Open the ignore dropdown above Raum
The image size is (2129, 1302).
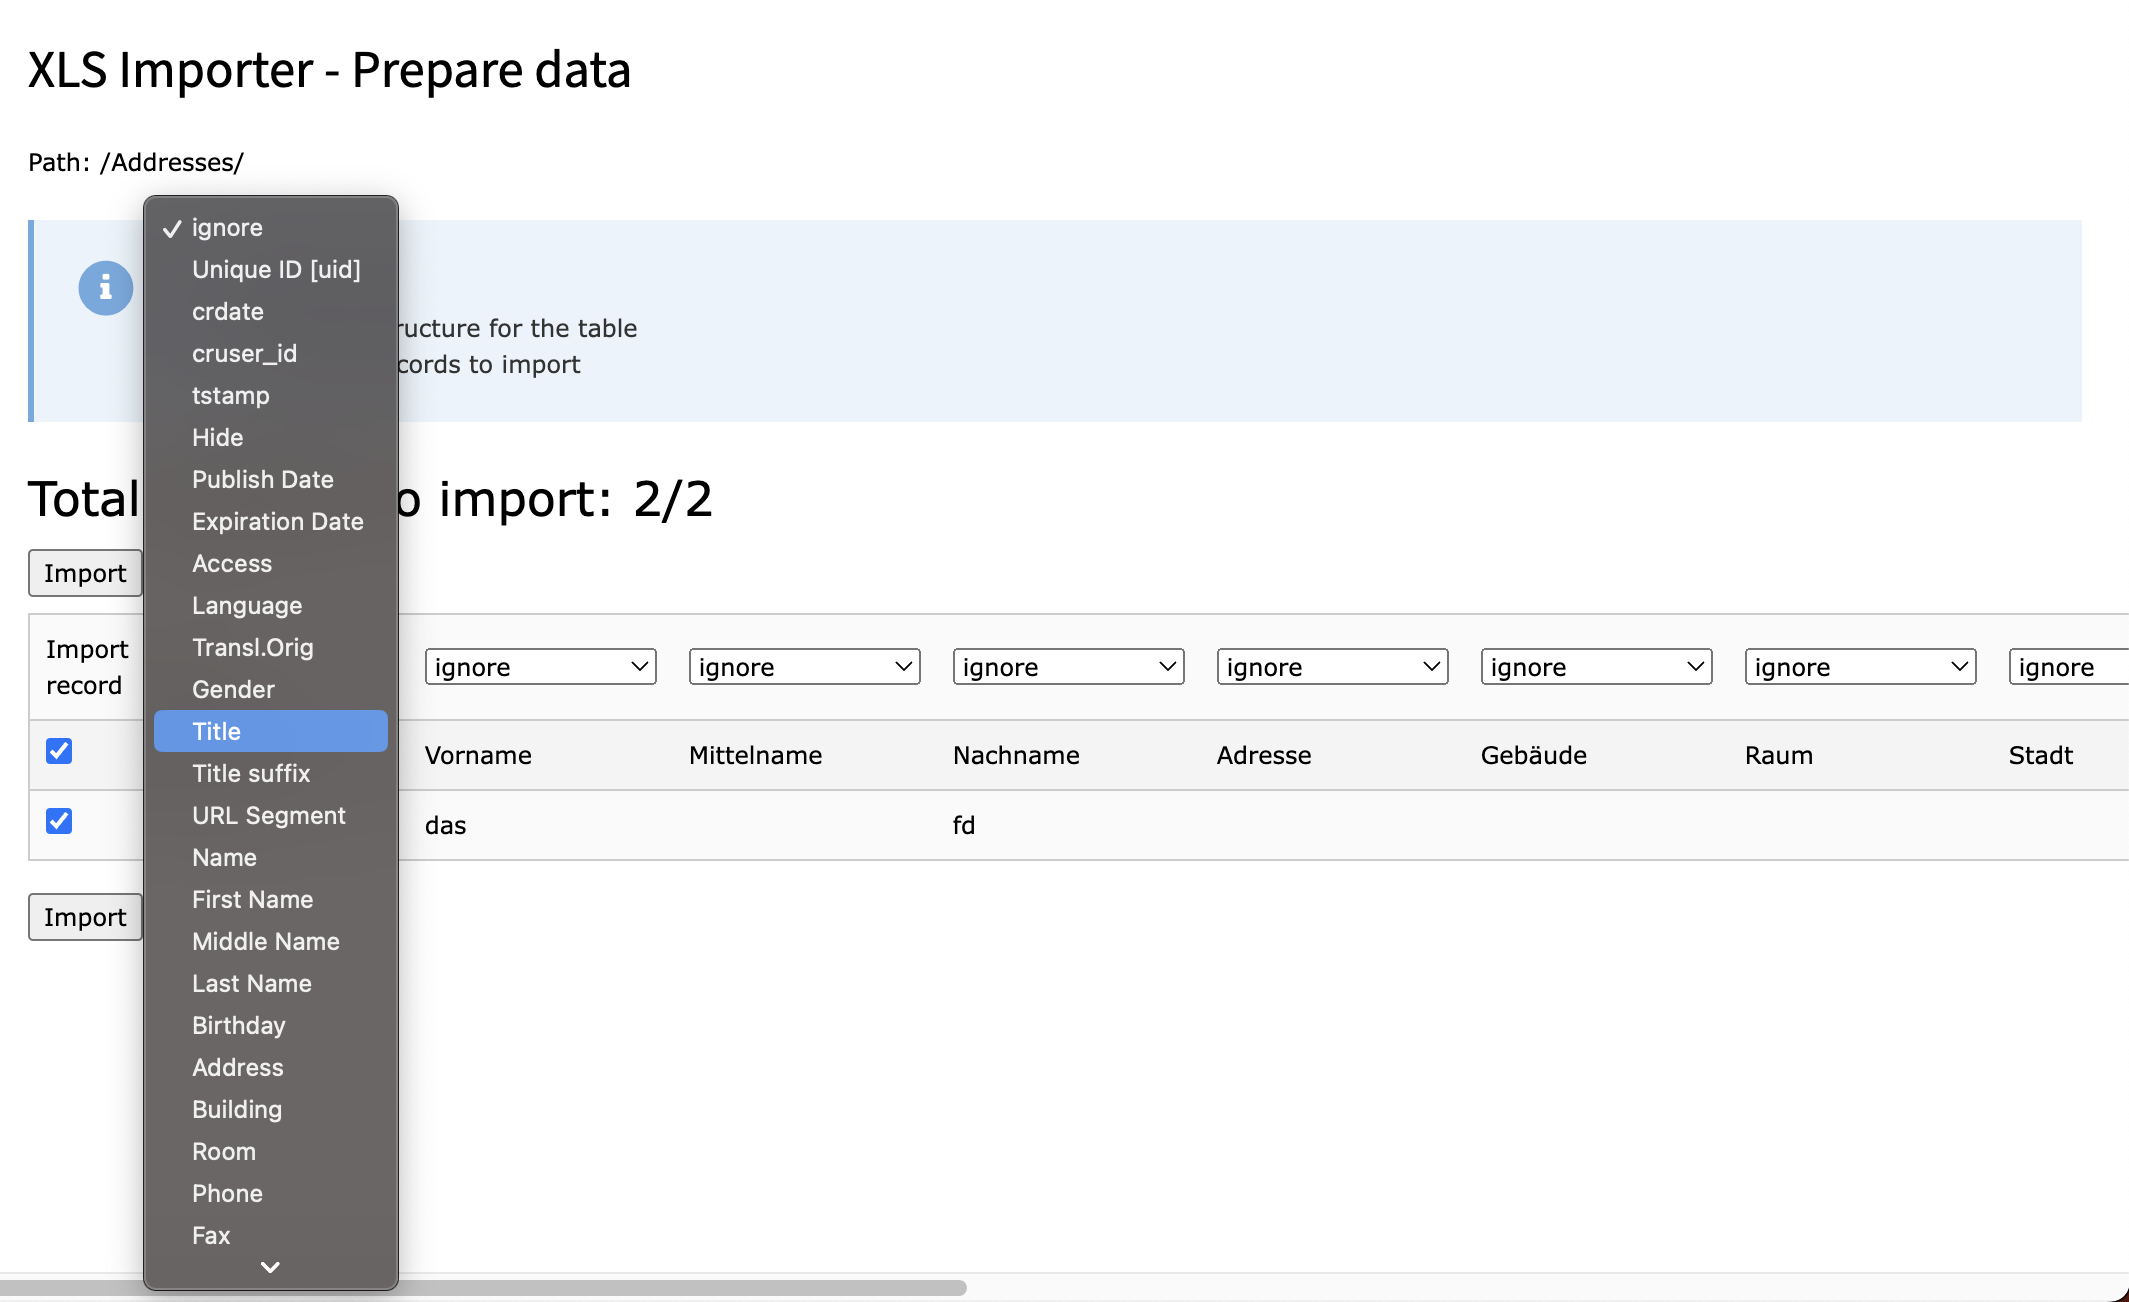tap(1860, 667)
